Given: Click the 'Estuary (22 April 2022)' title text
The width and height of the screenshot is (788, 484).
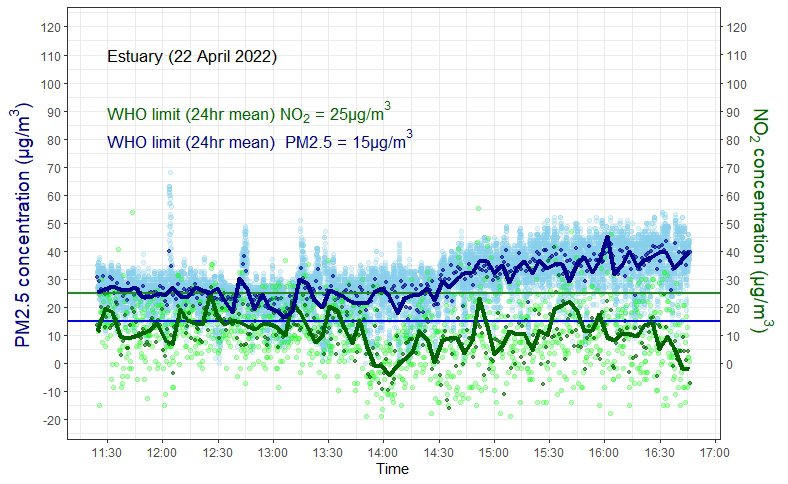Looking at the screenshot, I should pyautogui.click(x=191, y=56).
